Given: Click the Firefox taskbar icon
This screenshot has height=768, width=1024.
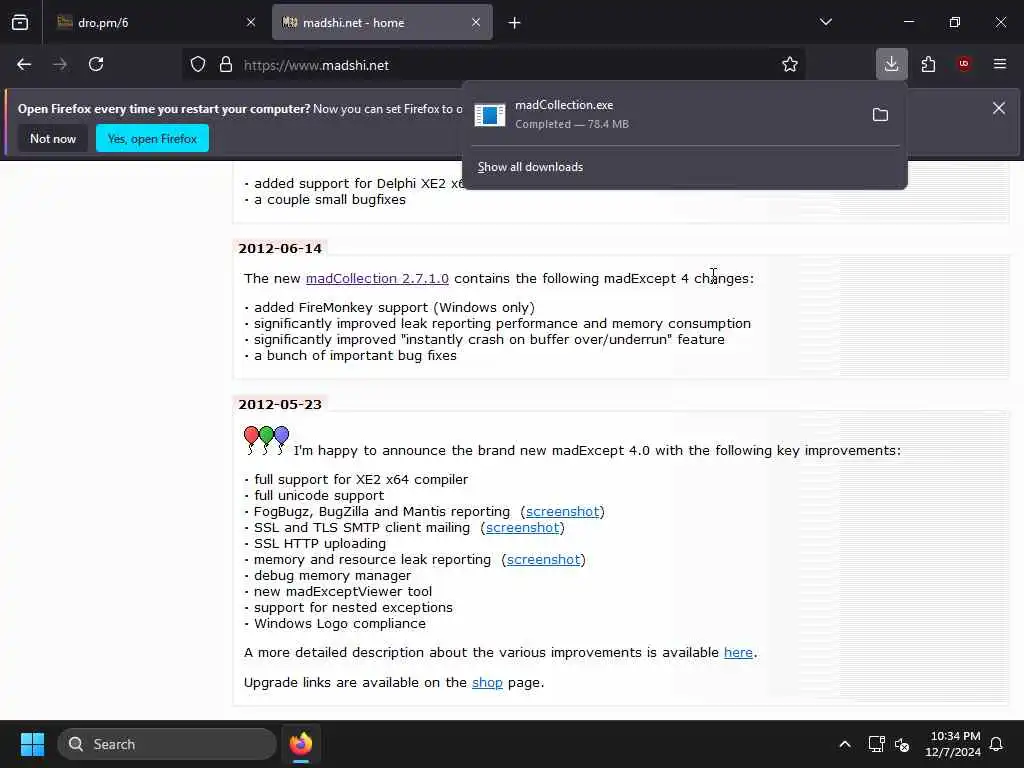Looking at the screenshot, I should [x=301, y=744].
